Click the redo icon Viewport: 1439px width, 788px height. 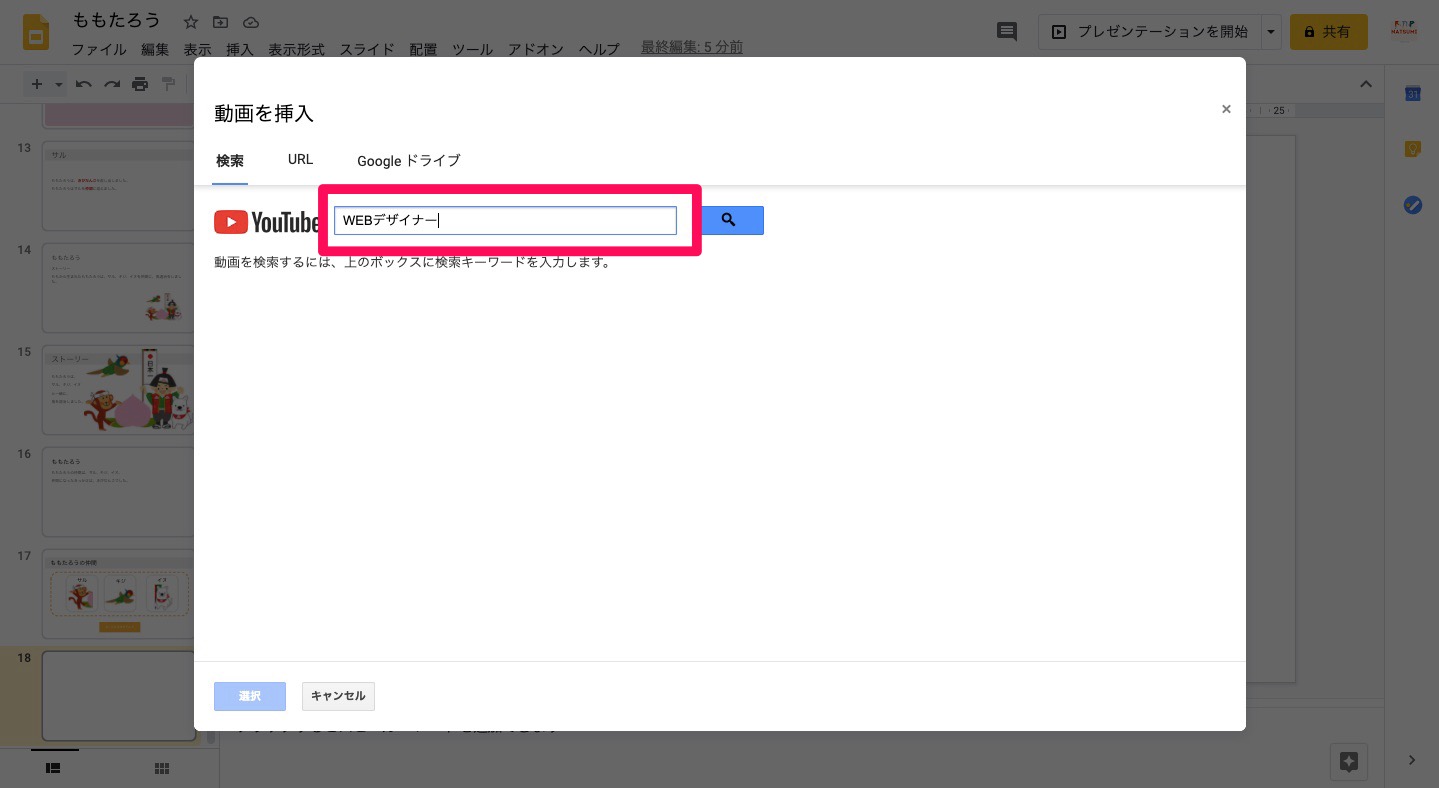tap(112, 84)
